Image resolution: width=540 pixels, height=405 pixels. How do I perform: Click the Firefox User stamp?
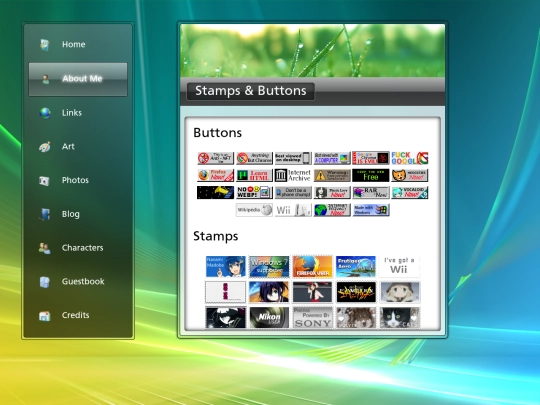pos(313,267)
